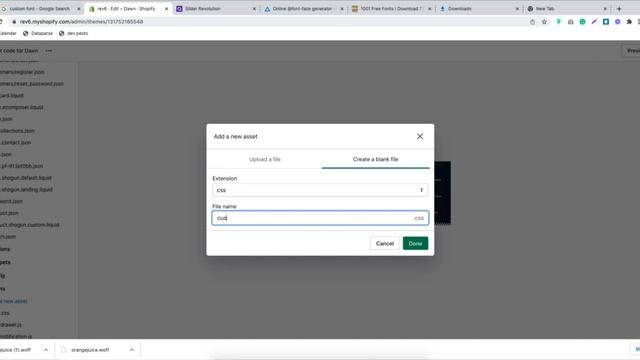
Task: Open customers/register.json in file tree
Action: point(22,72)
